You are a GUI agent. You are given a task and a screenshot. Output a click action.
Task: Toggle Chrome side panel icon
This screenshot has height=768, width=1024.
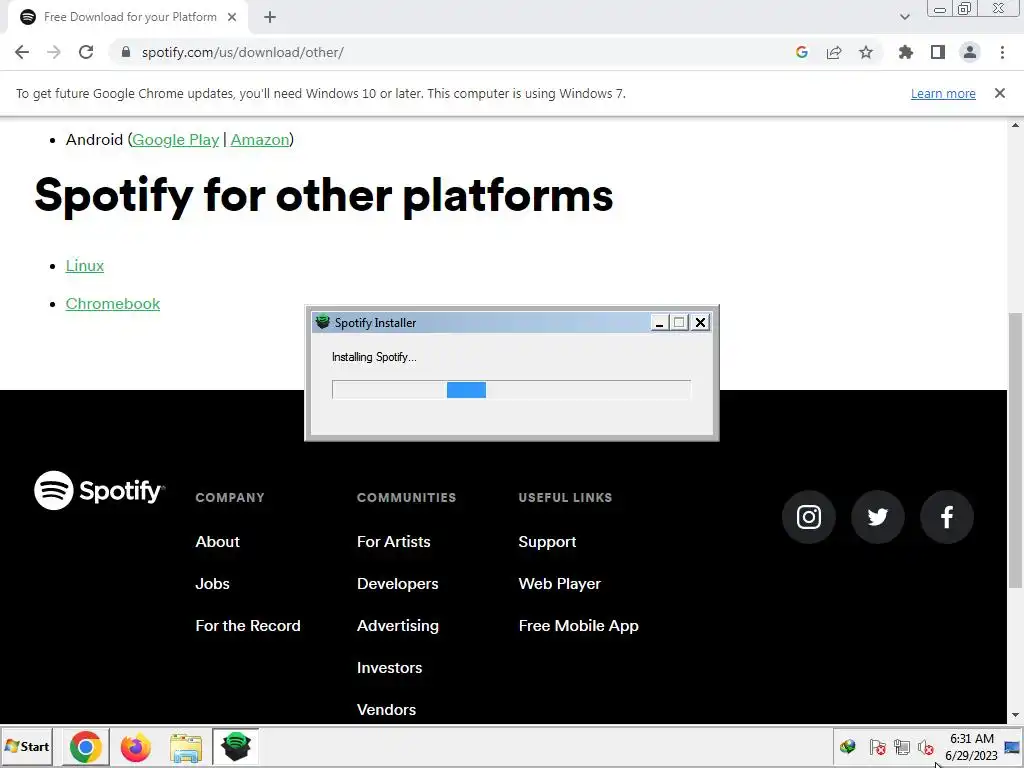coord(938,52)
